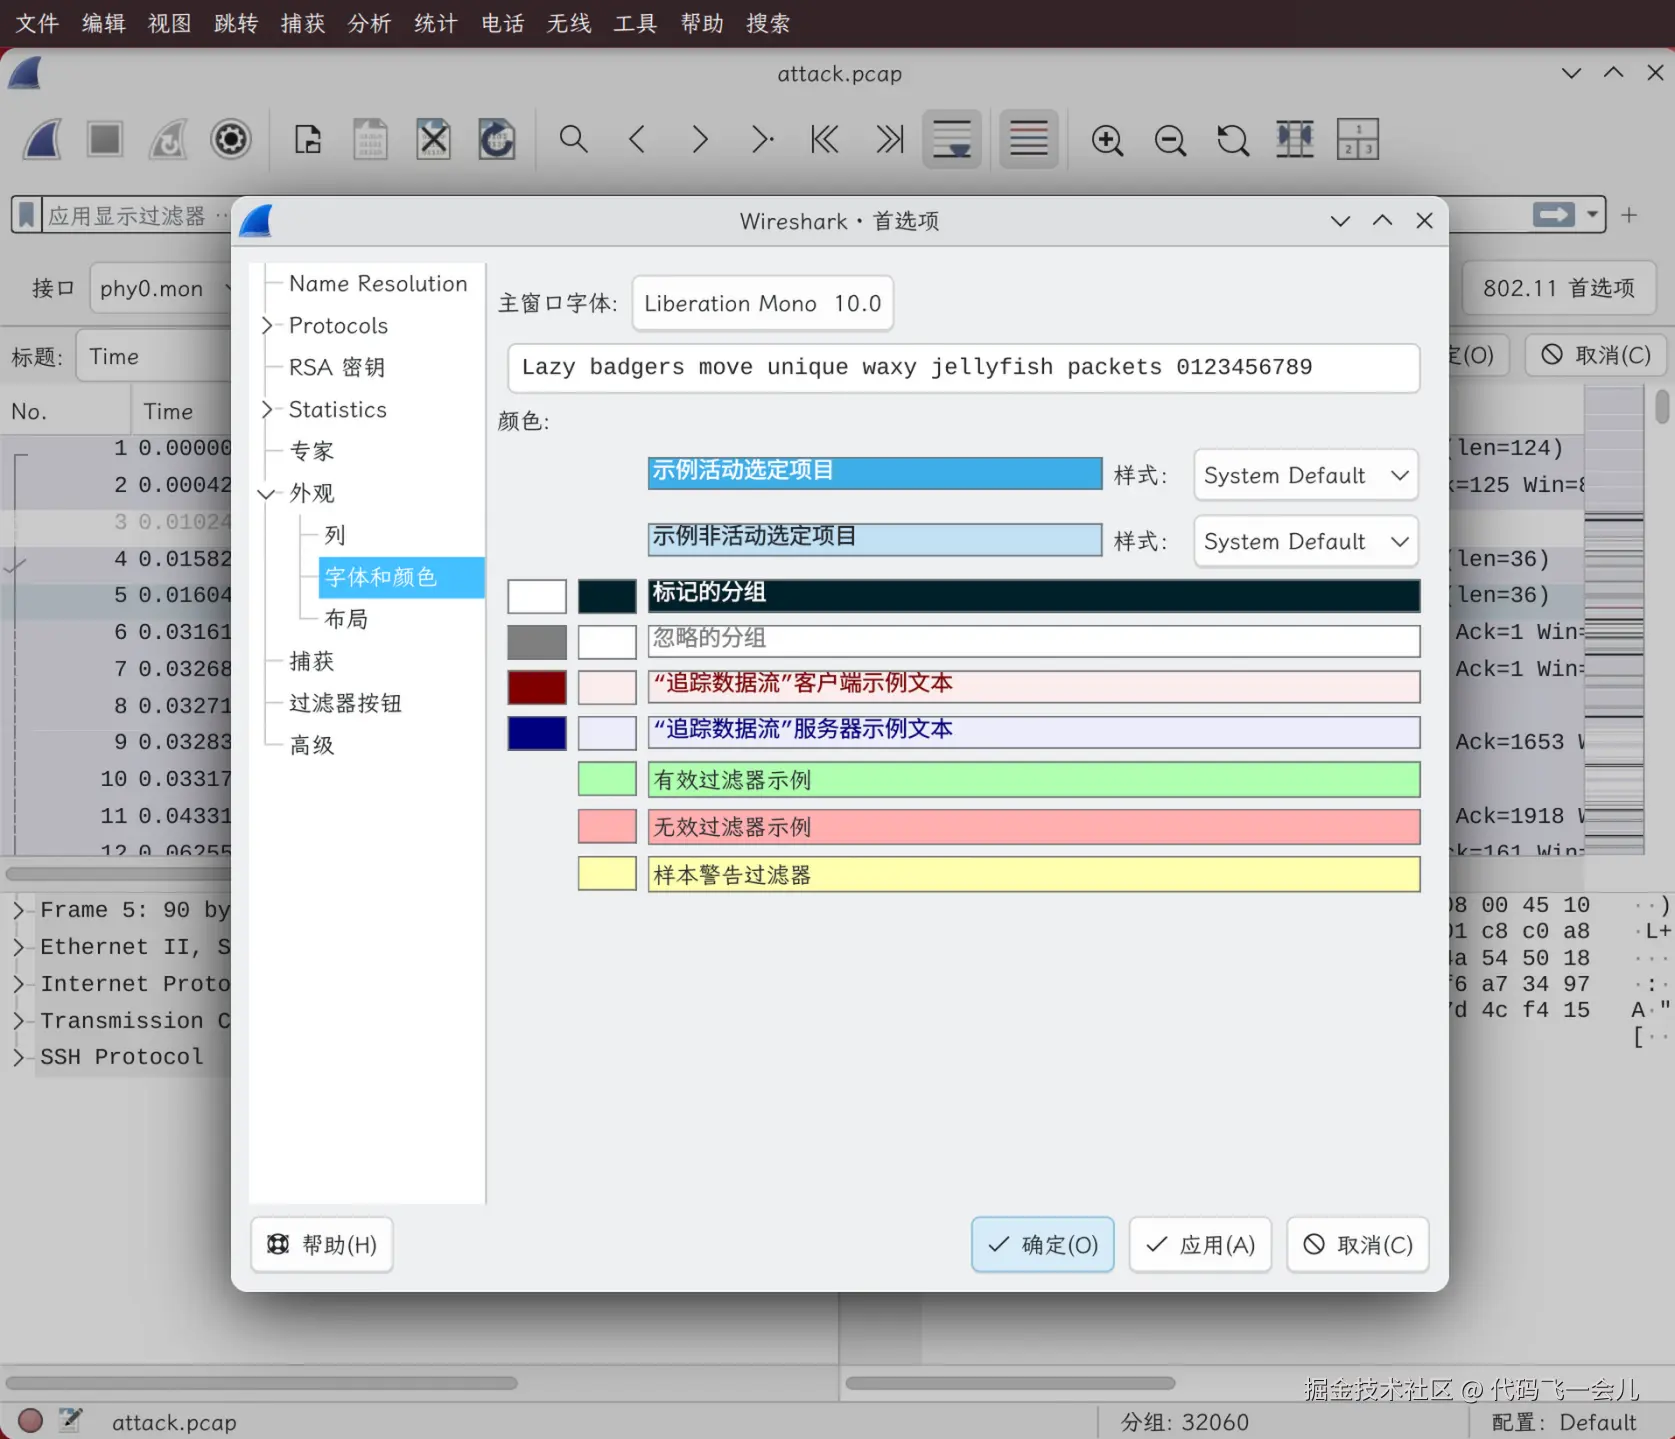1675x1439 pixels.
Task: Open the 文件 menu
Action: click(x=37, y=23)
